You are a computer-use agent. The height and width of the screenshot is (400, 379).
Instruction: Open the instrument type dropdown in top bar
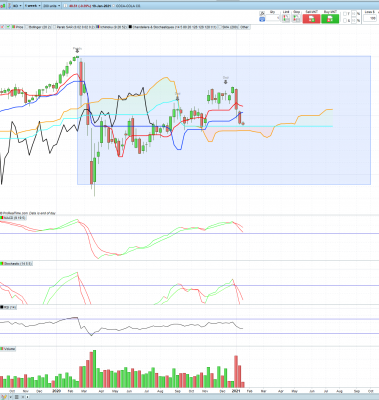coord(17,6)
